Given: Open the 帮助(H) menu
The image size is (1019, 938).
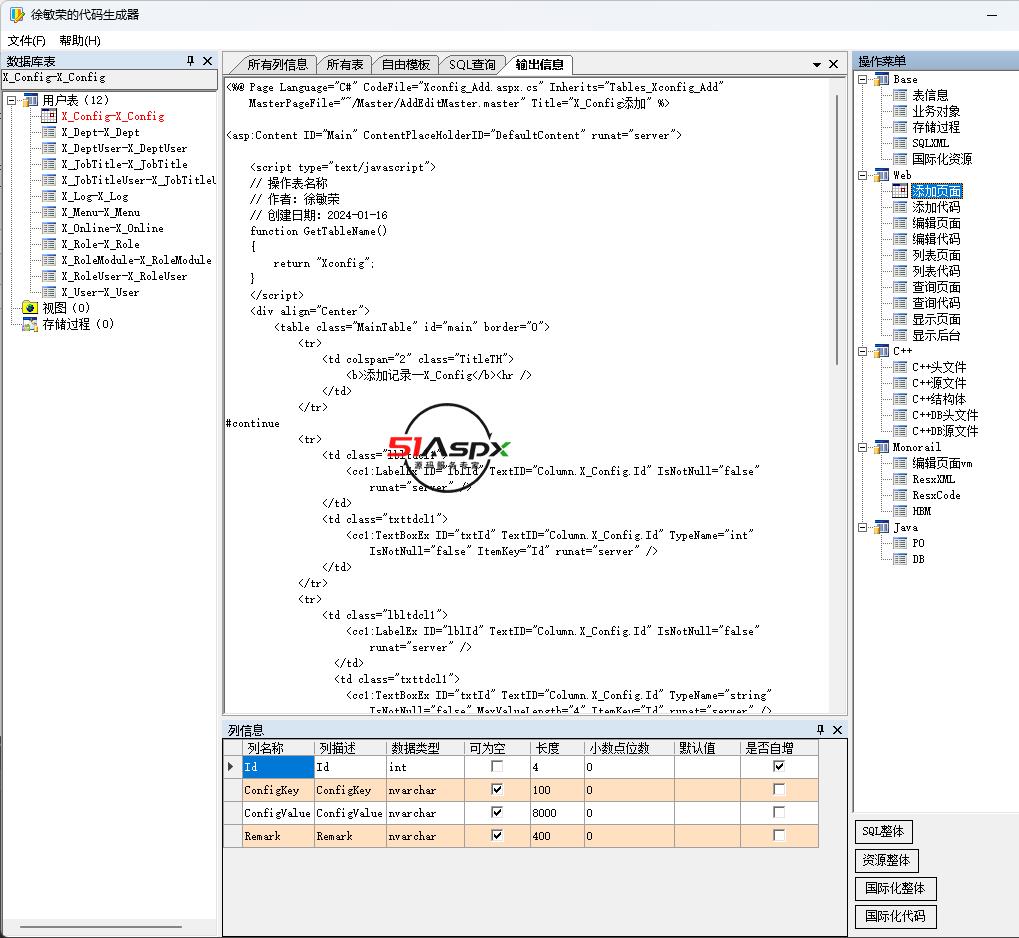Looking at the screenshot, I should pyautogui.click(x=80, y=40).
